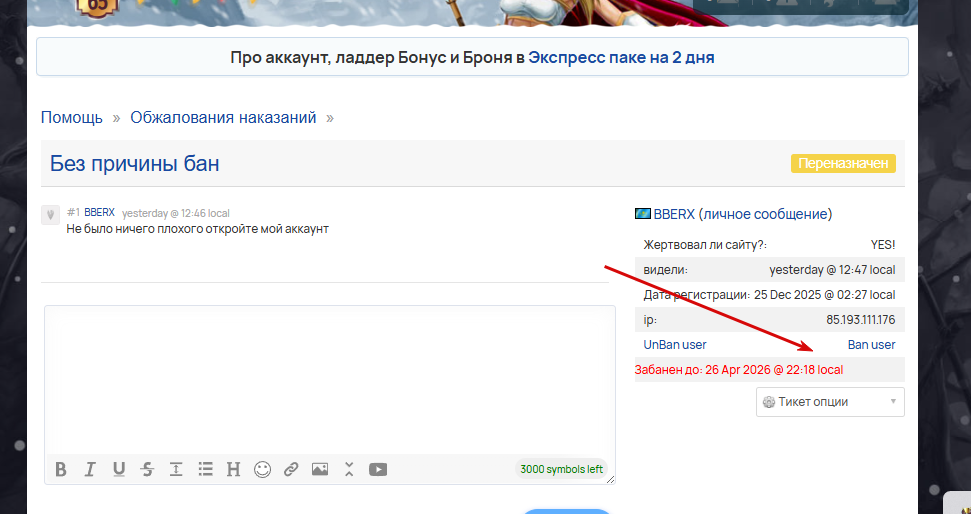Go to Обжалования наказаний breadcrumb
971x514 pixels.
[x=223, y=118]
